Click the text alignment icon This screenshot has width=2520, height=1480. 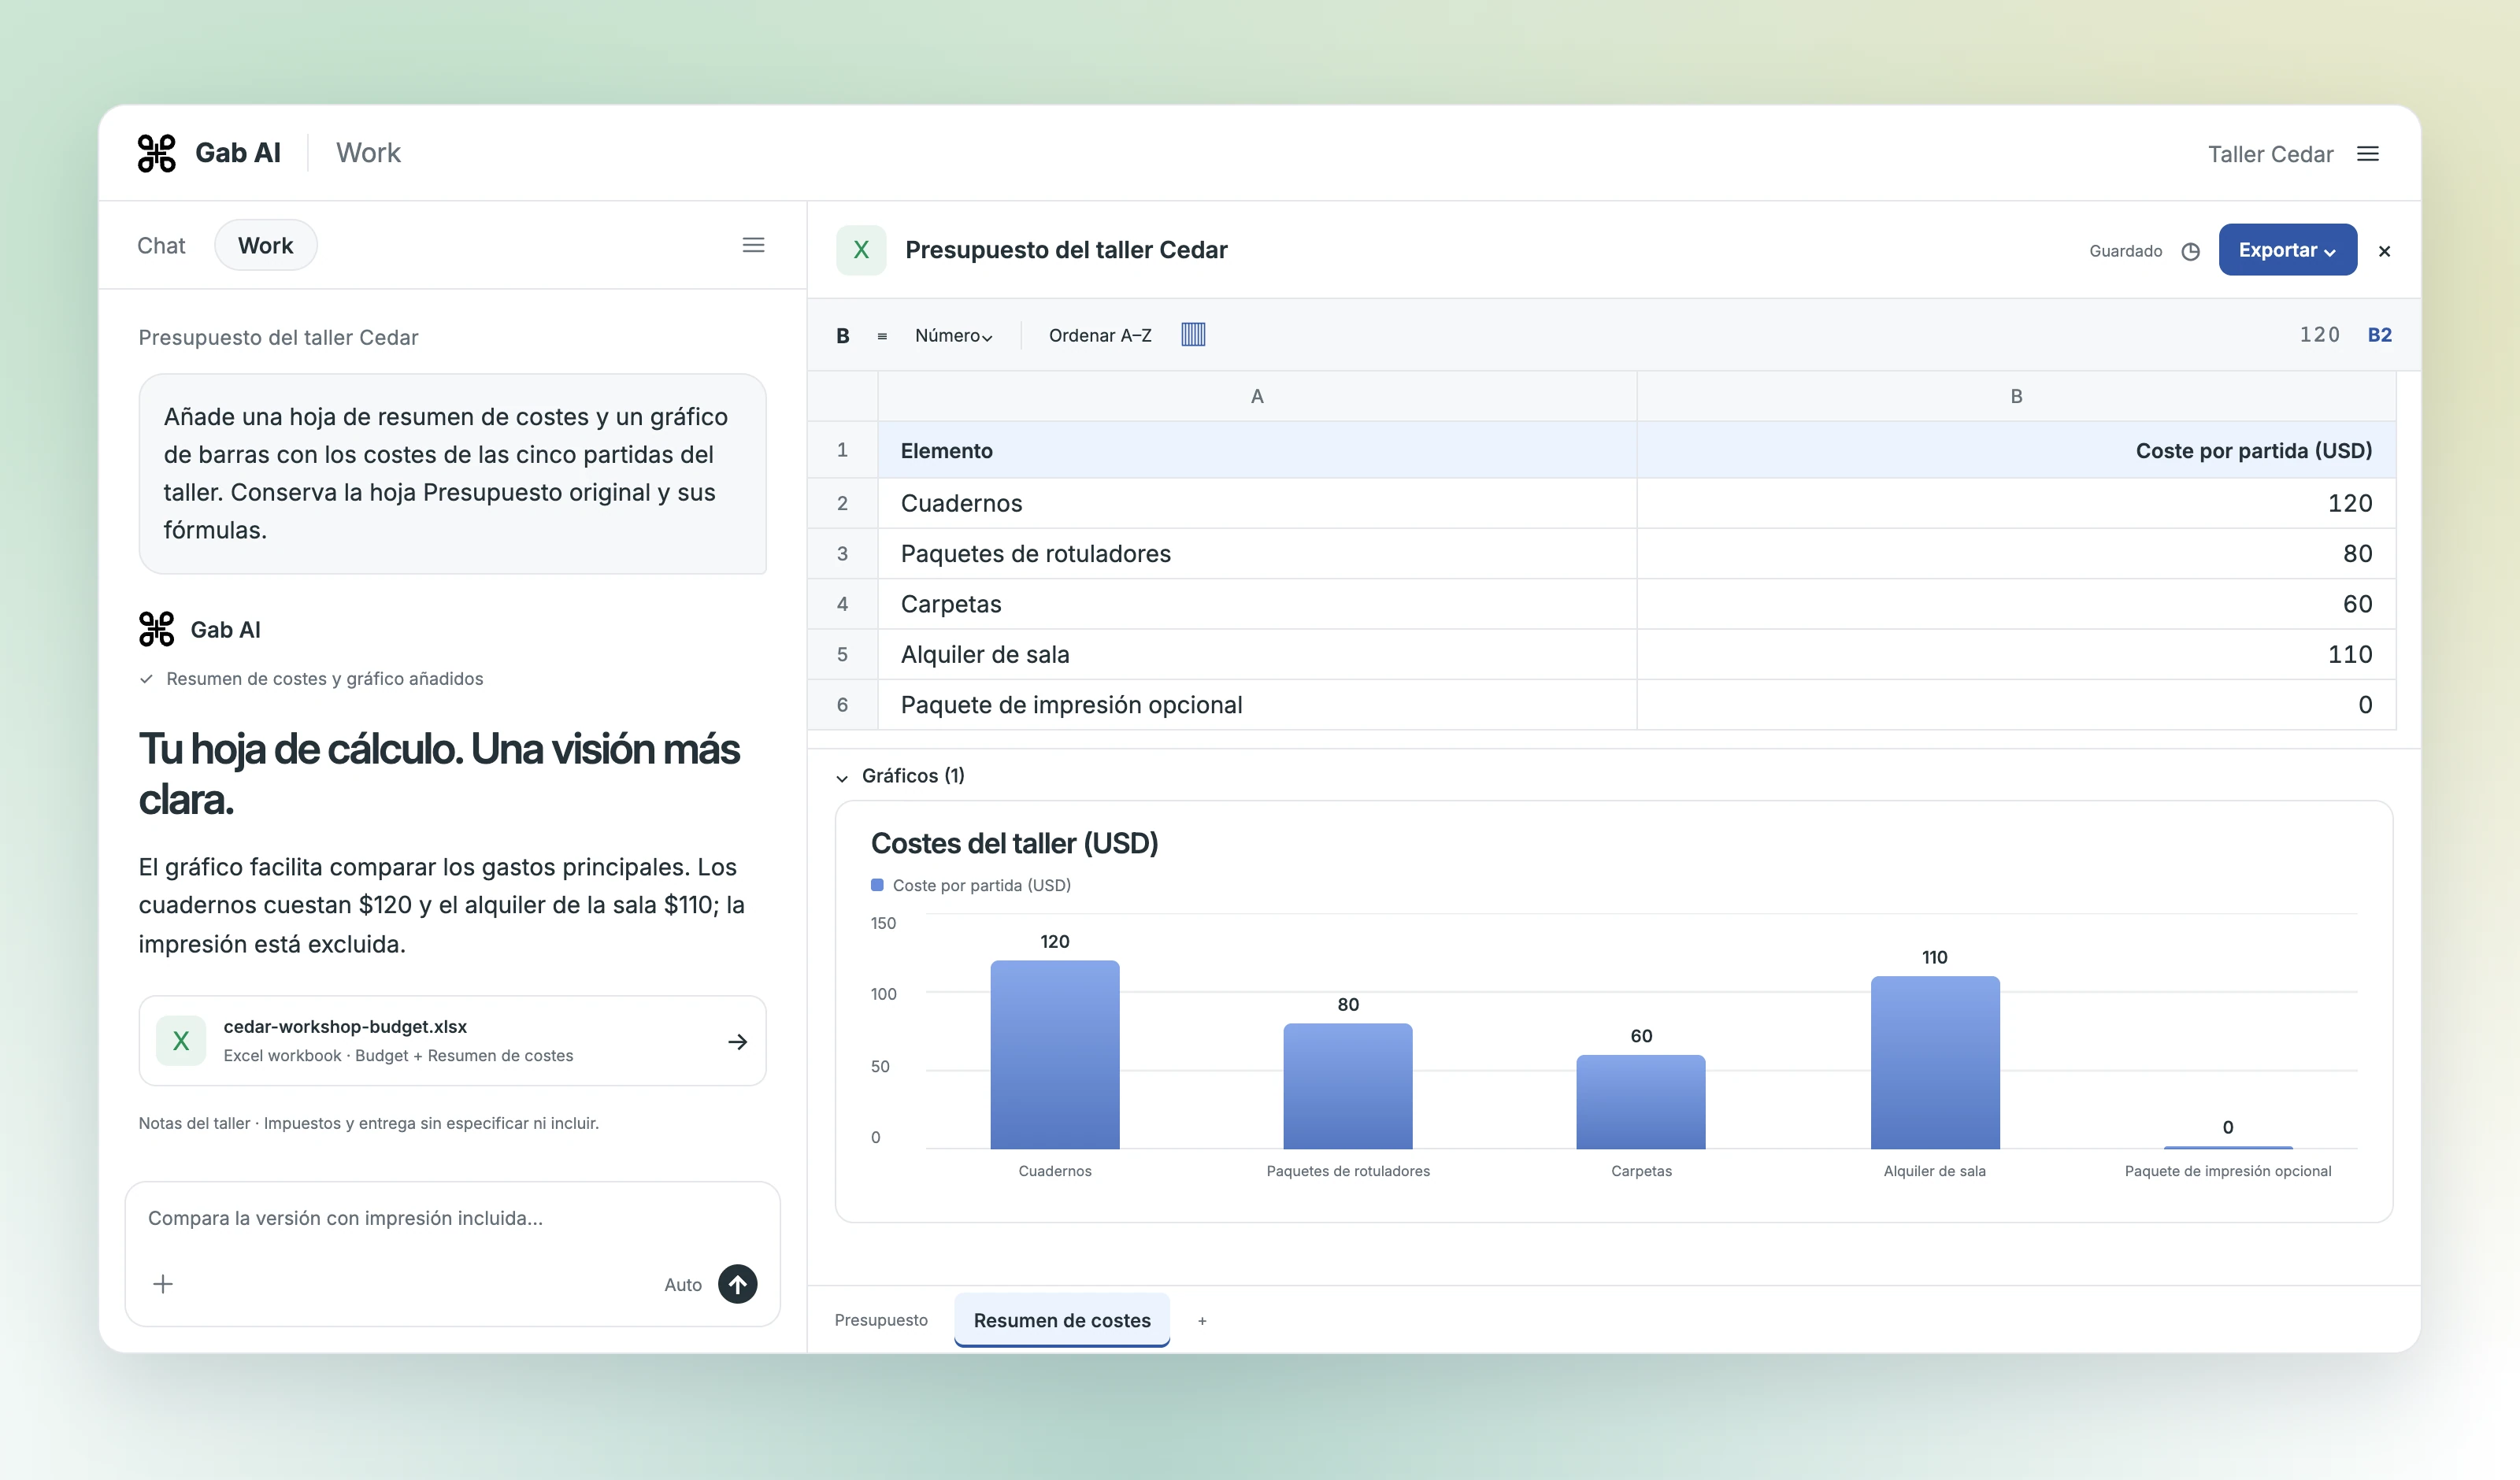coord(882,336)
